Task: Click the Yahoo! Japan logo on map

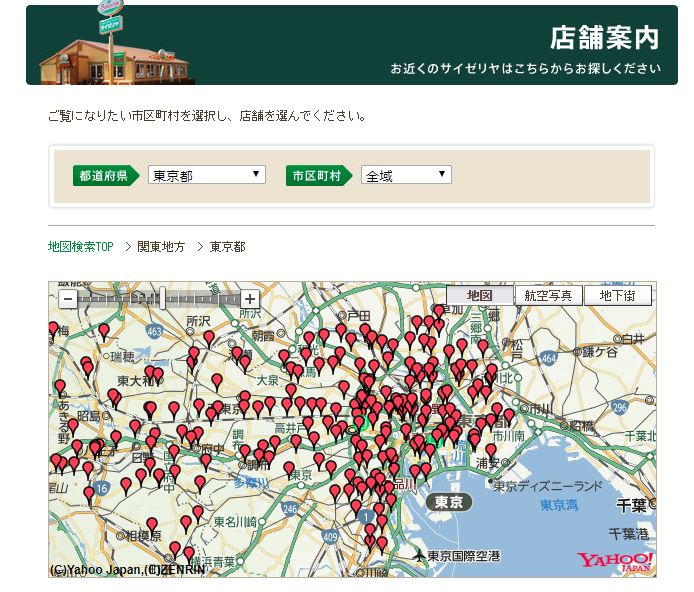Action: 615,561
